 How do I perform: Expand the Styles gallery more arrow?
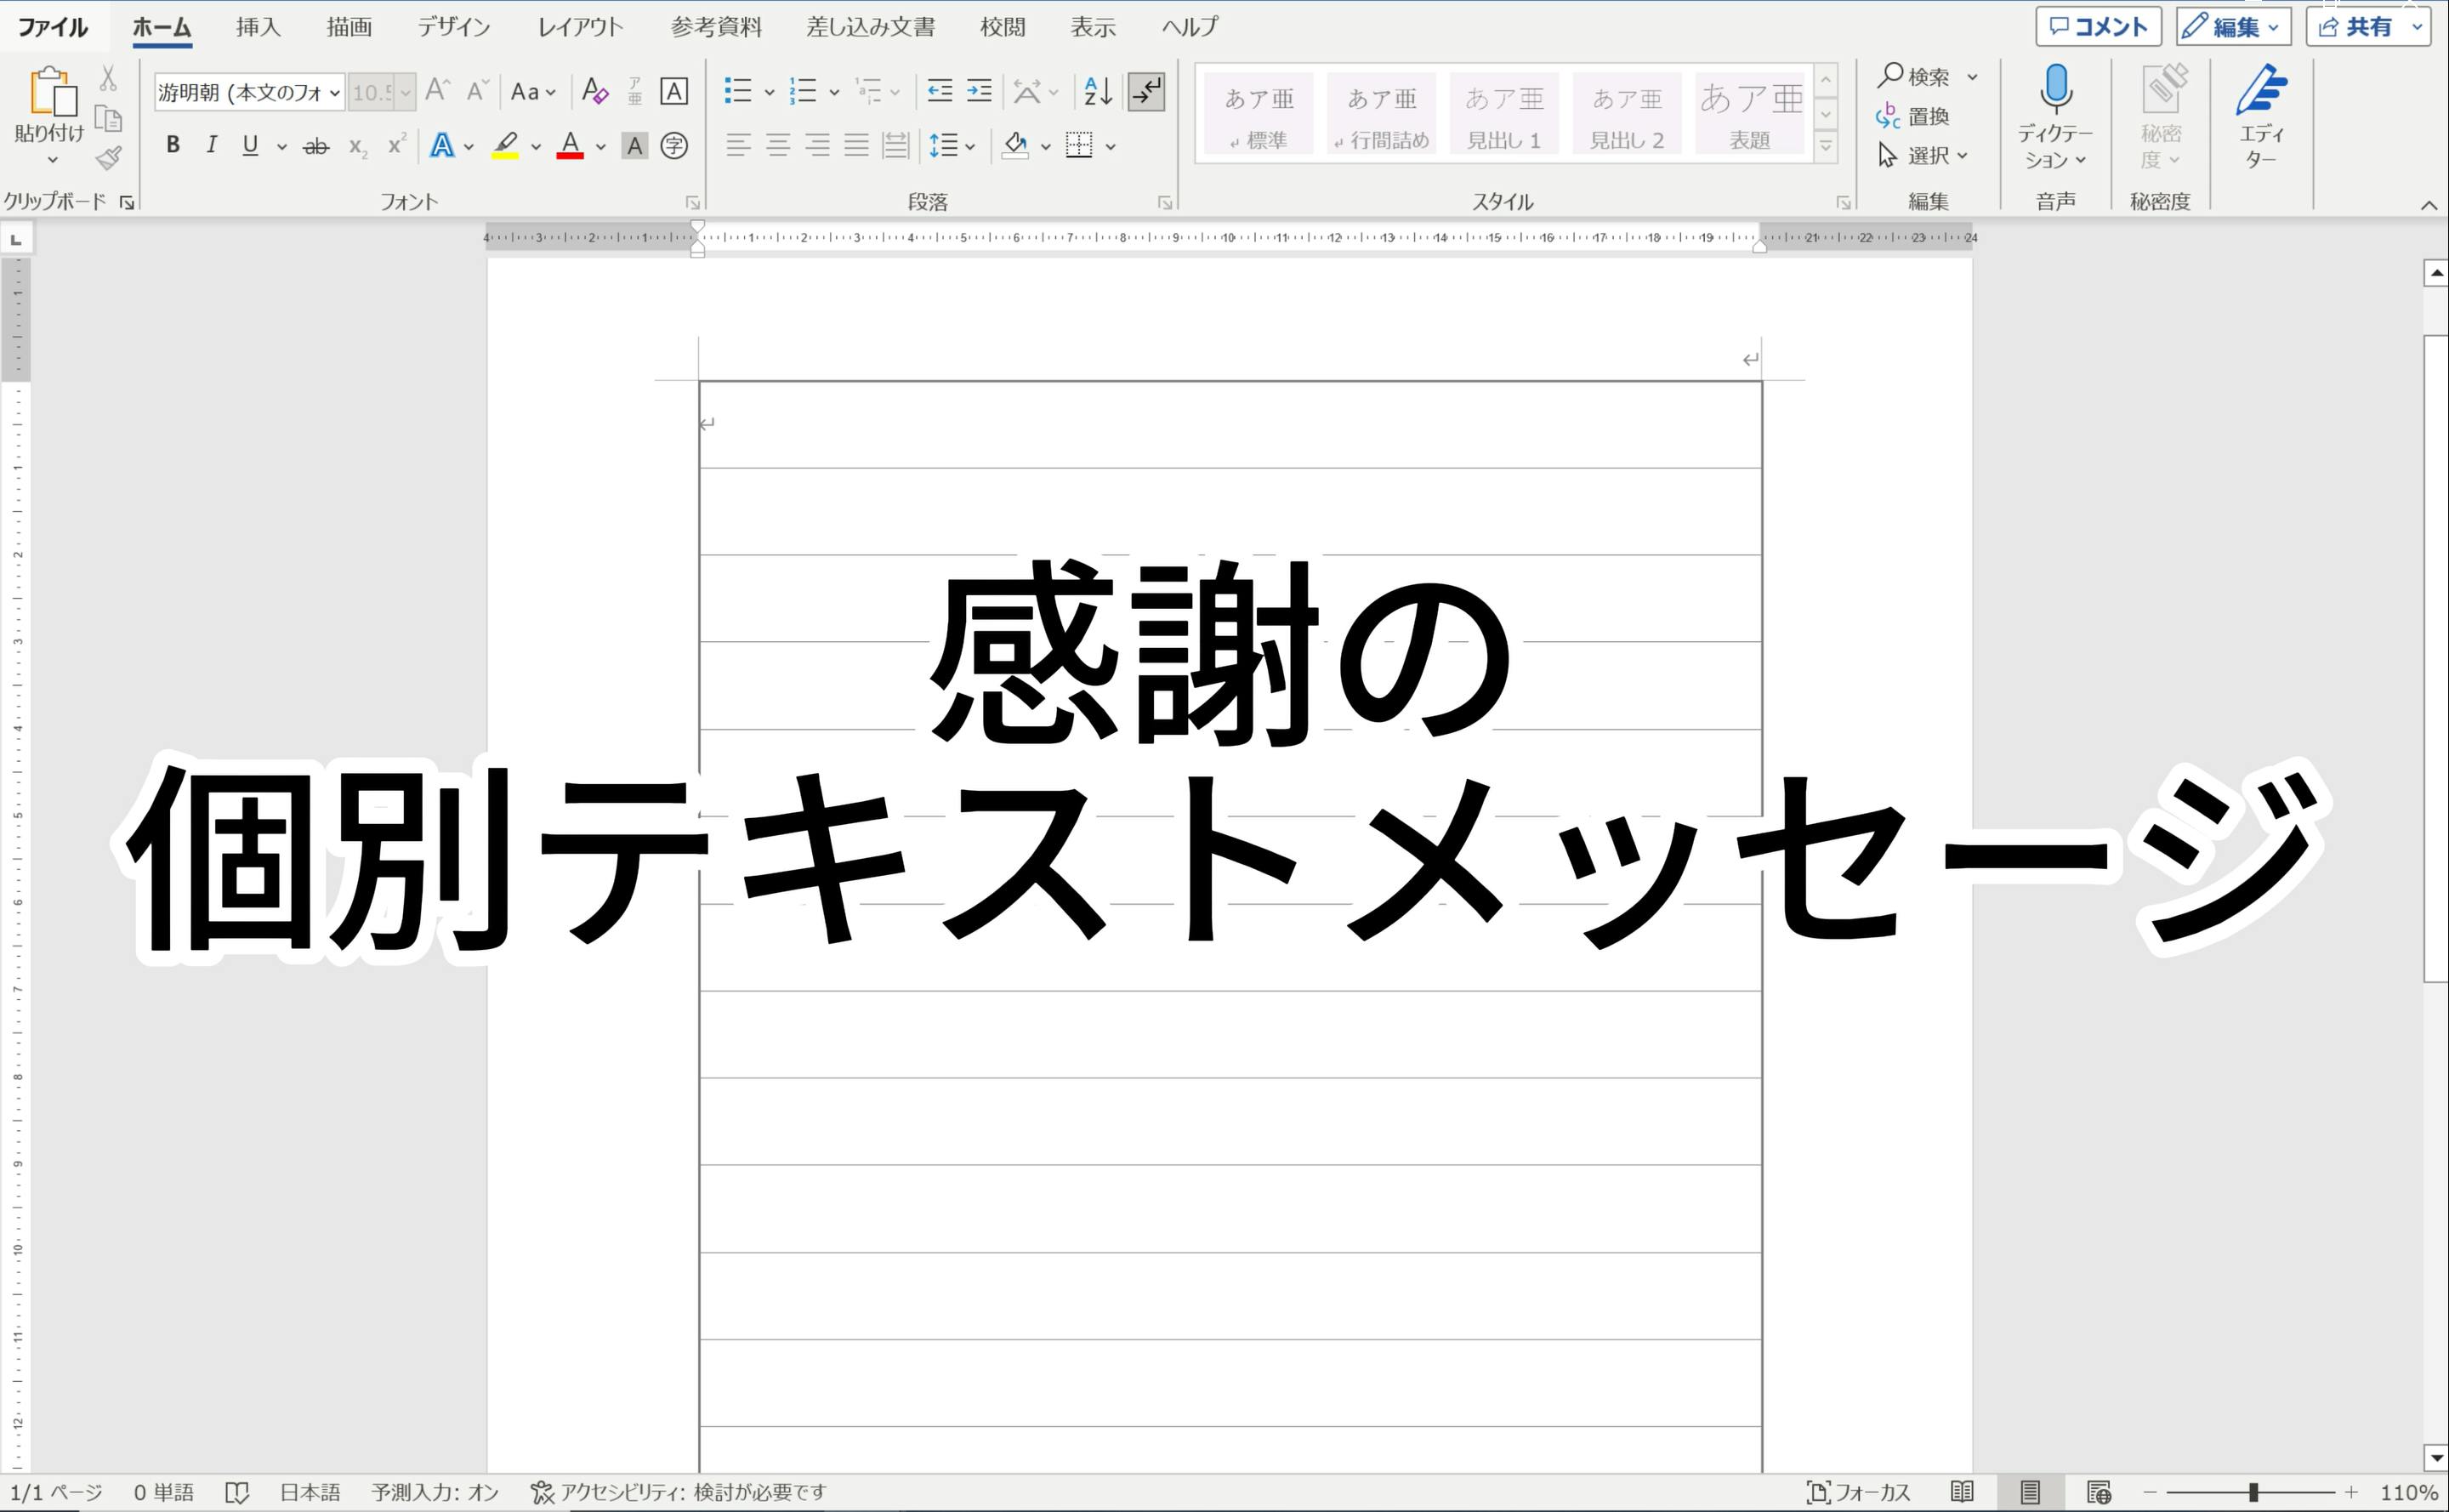click(1826, 146)
